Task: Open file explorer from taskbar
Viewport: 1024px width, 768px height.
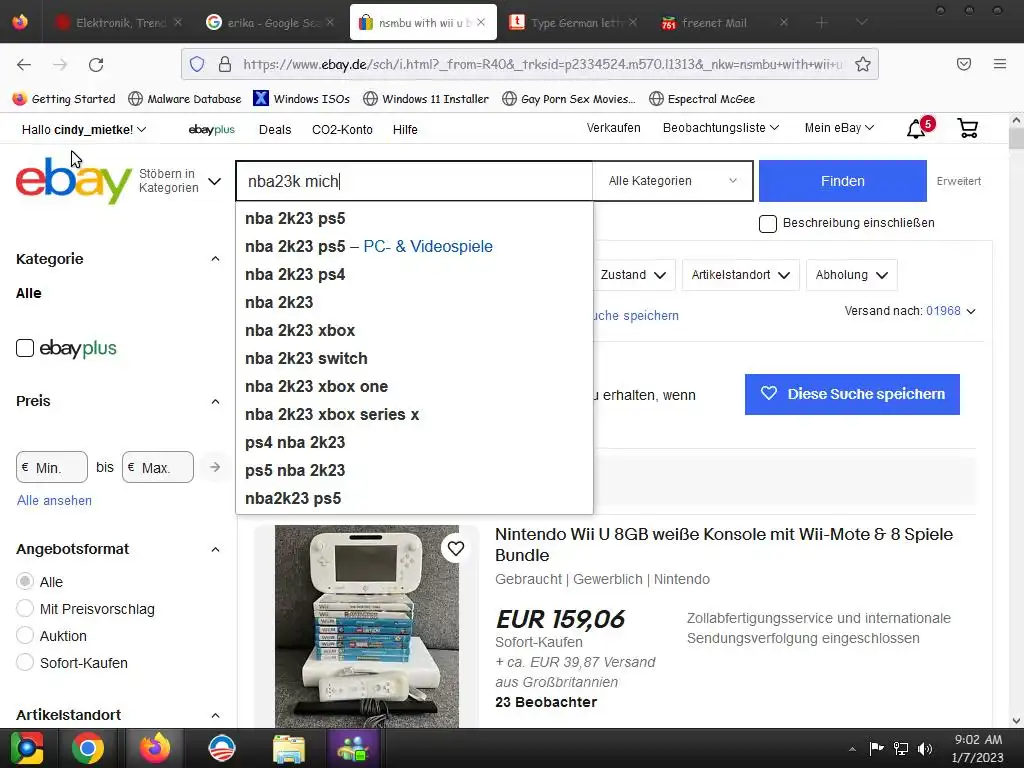Action: [x=289, y=748]
